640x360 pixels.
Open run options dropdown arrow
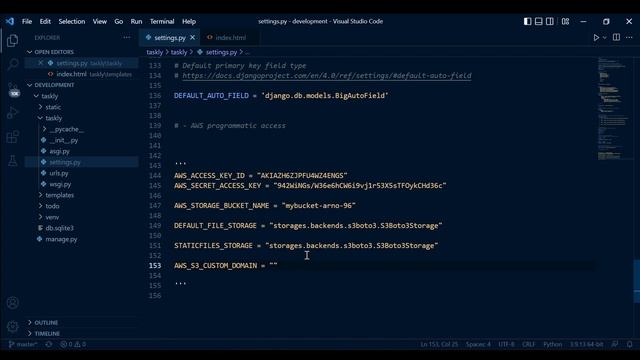[x=604, y=38]
